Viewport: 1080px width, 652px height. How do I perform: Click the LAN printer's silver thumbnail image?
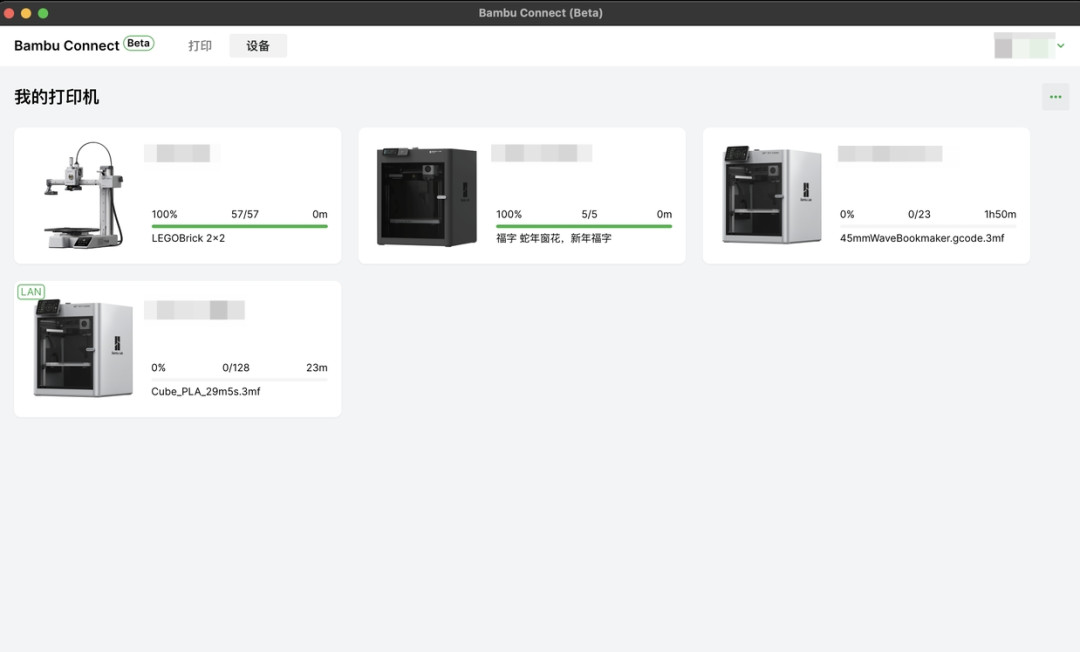[83, 348]
